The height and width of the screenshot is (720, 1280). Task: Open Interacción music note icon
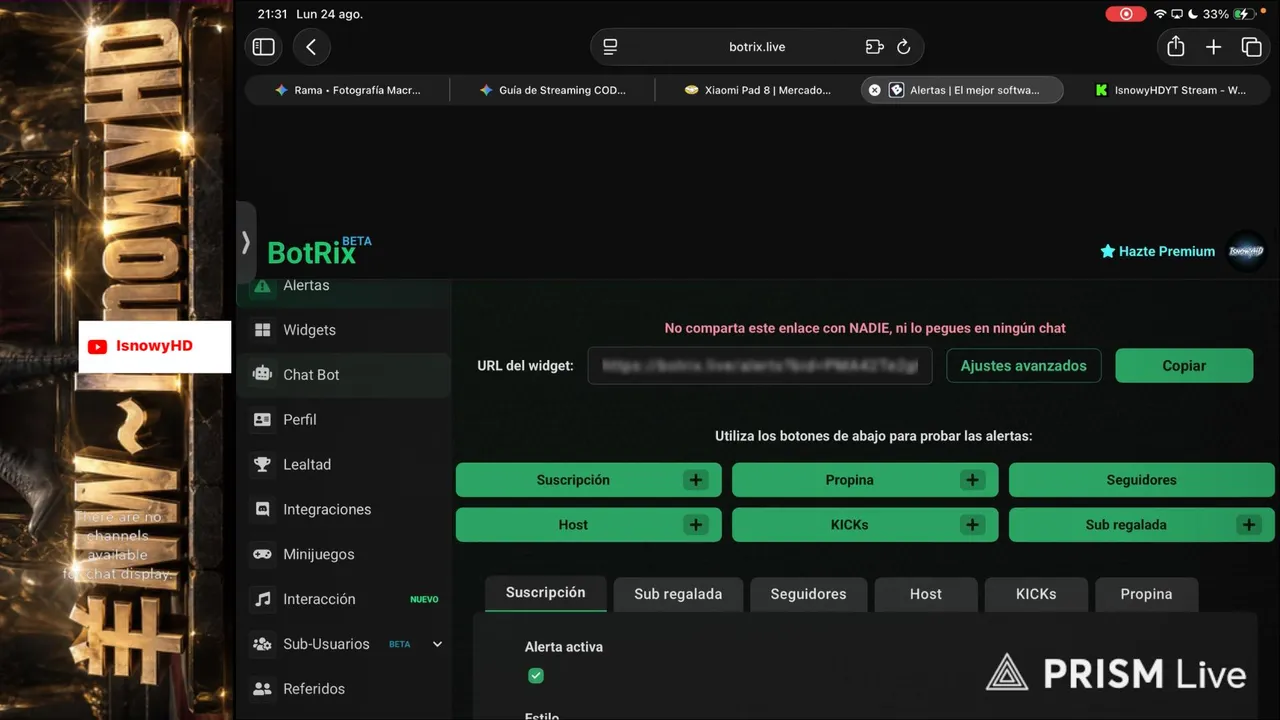click(x=262, y=599)
